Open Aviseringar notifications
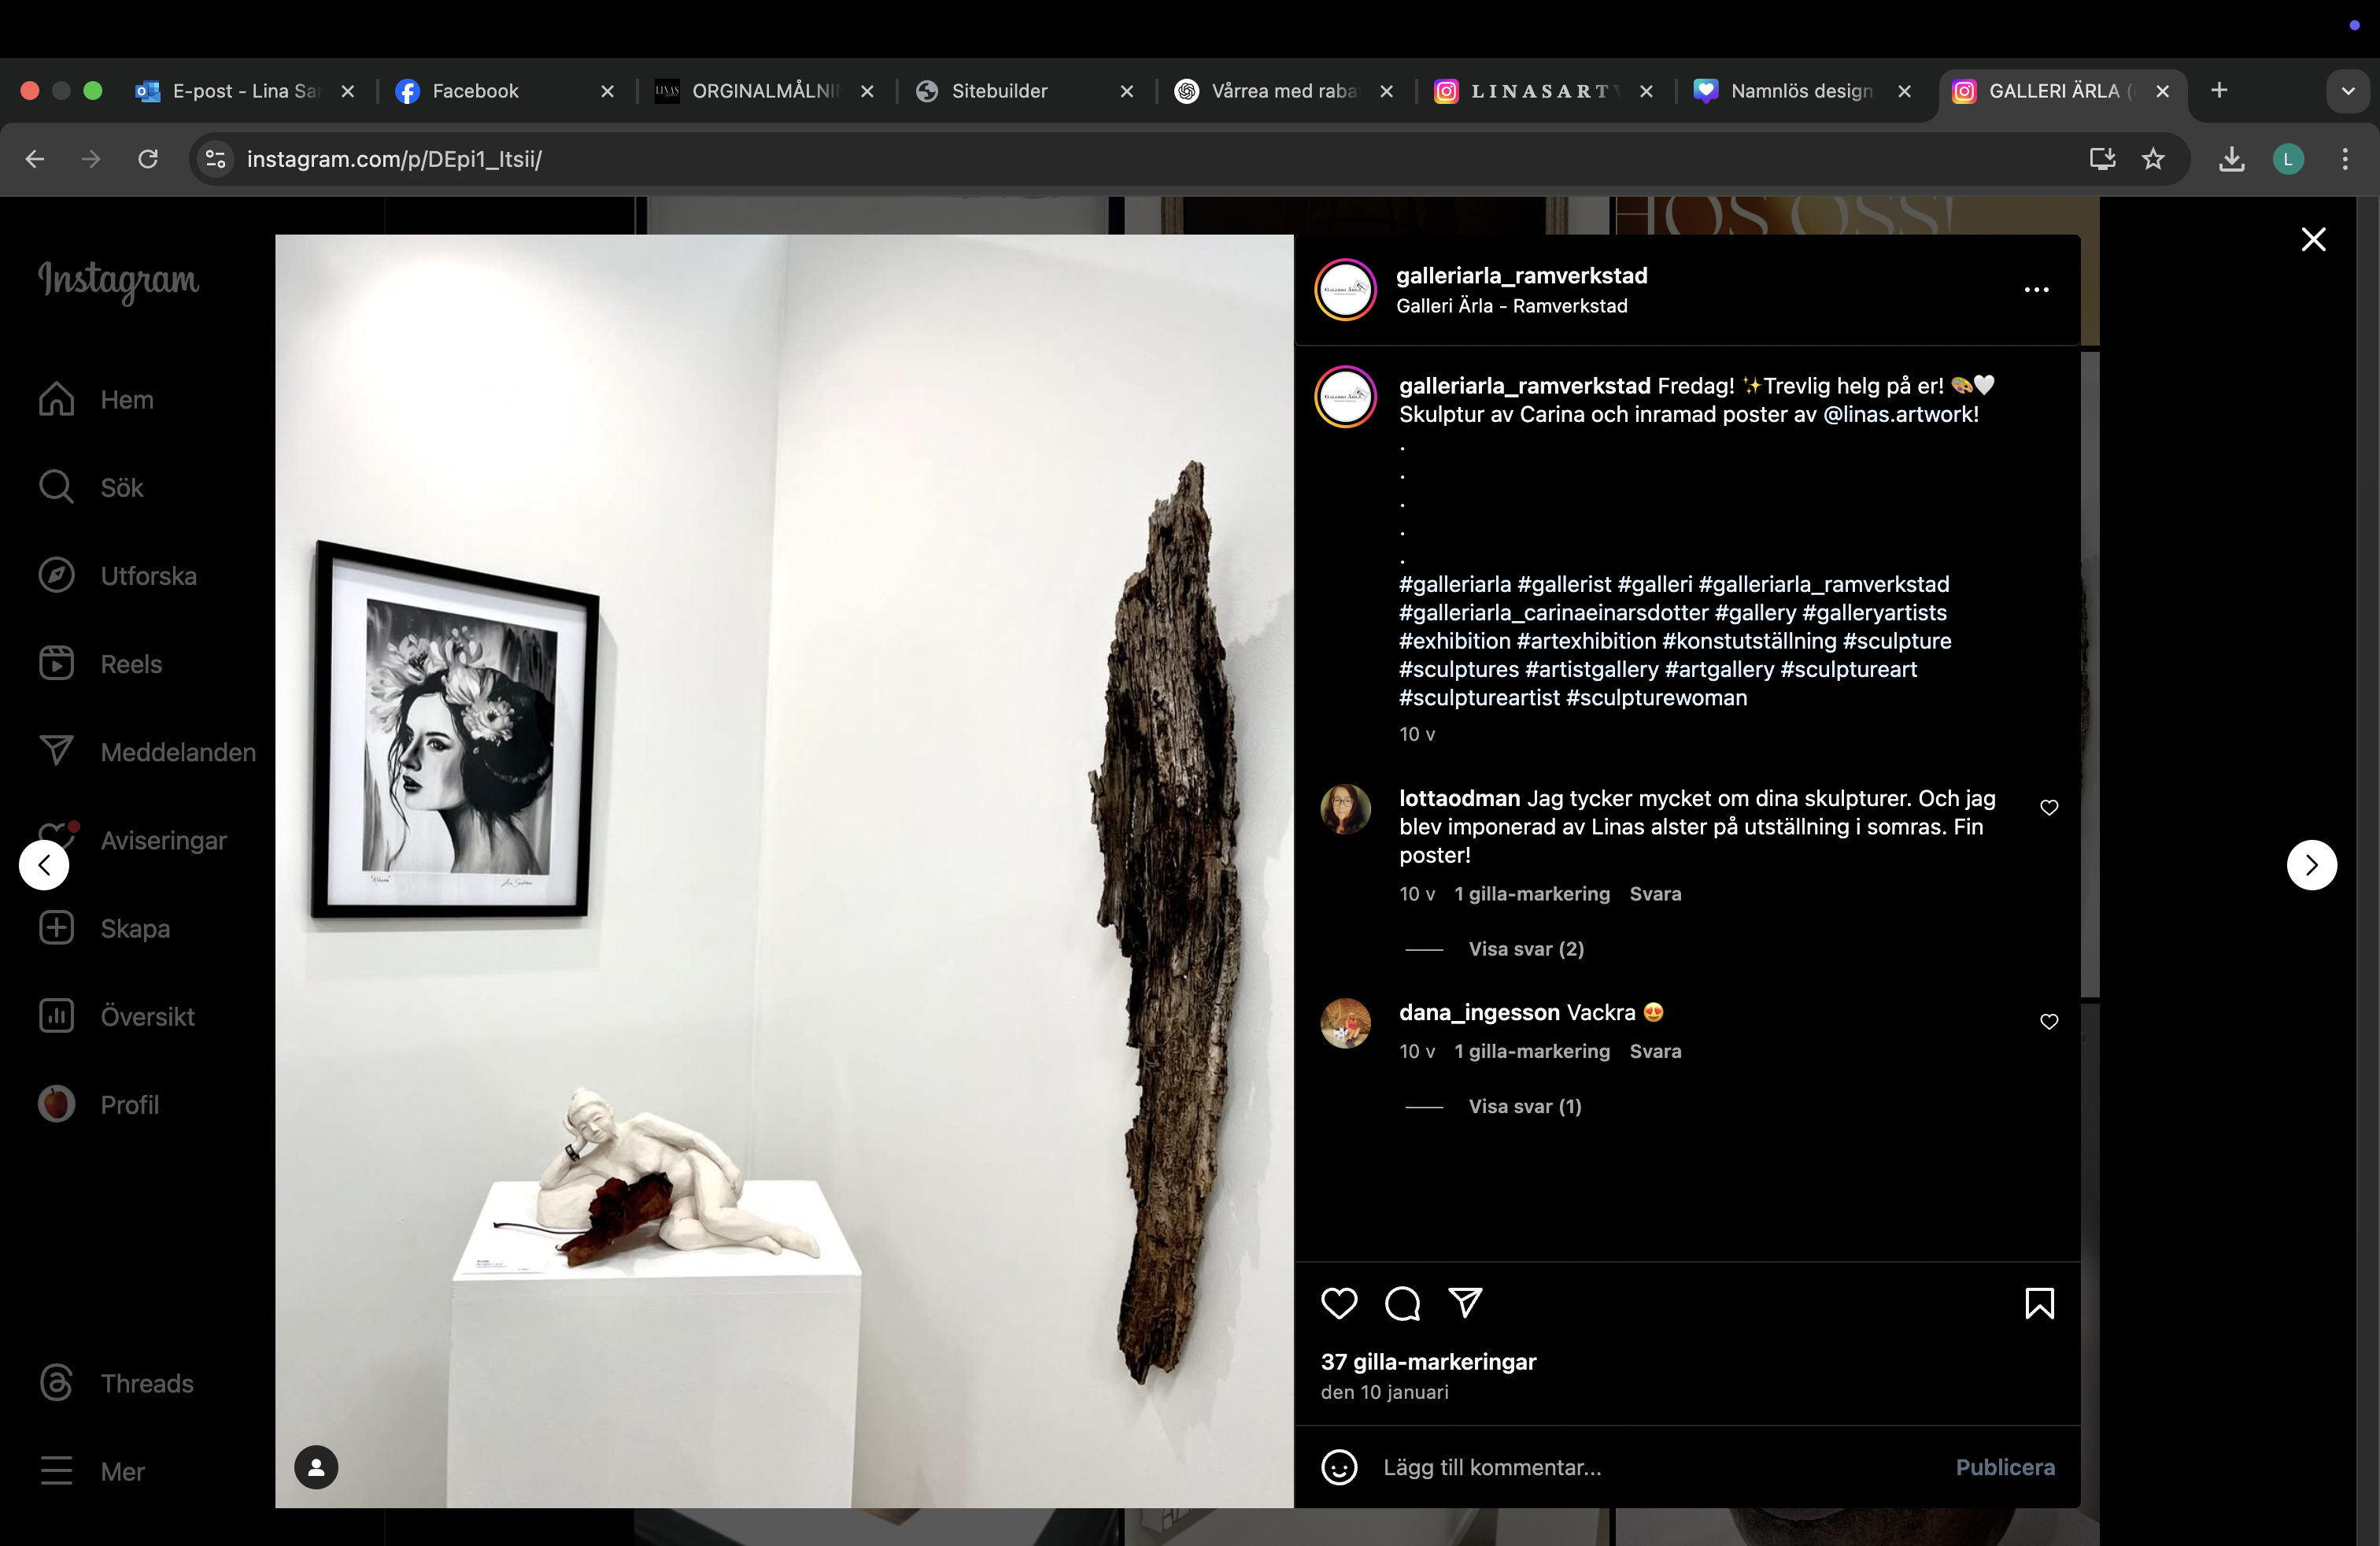This screenshot has width=2380, height=1546. tap(132, 839)
